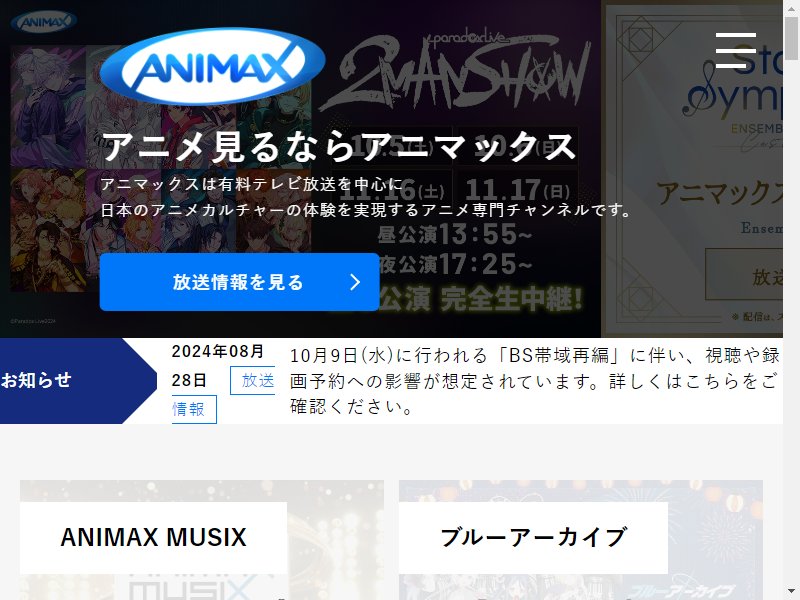Select the 情報 tag box
800x600 pixels.
(x=194, y=409)
